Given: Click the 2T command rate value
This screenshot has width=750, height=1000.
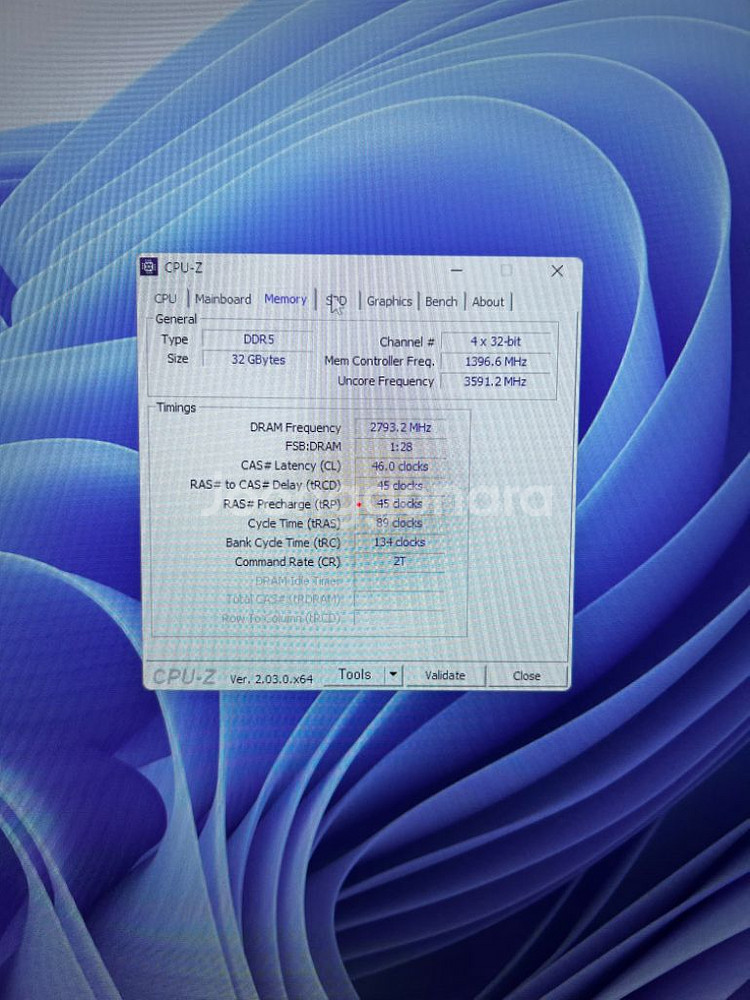Looking at the screenshot, I should 401,561.
